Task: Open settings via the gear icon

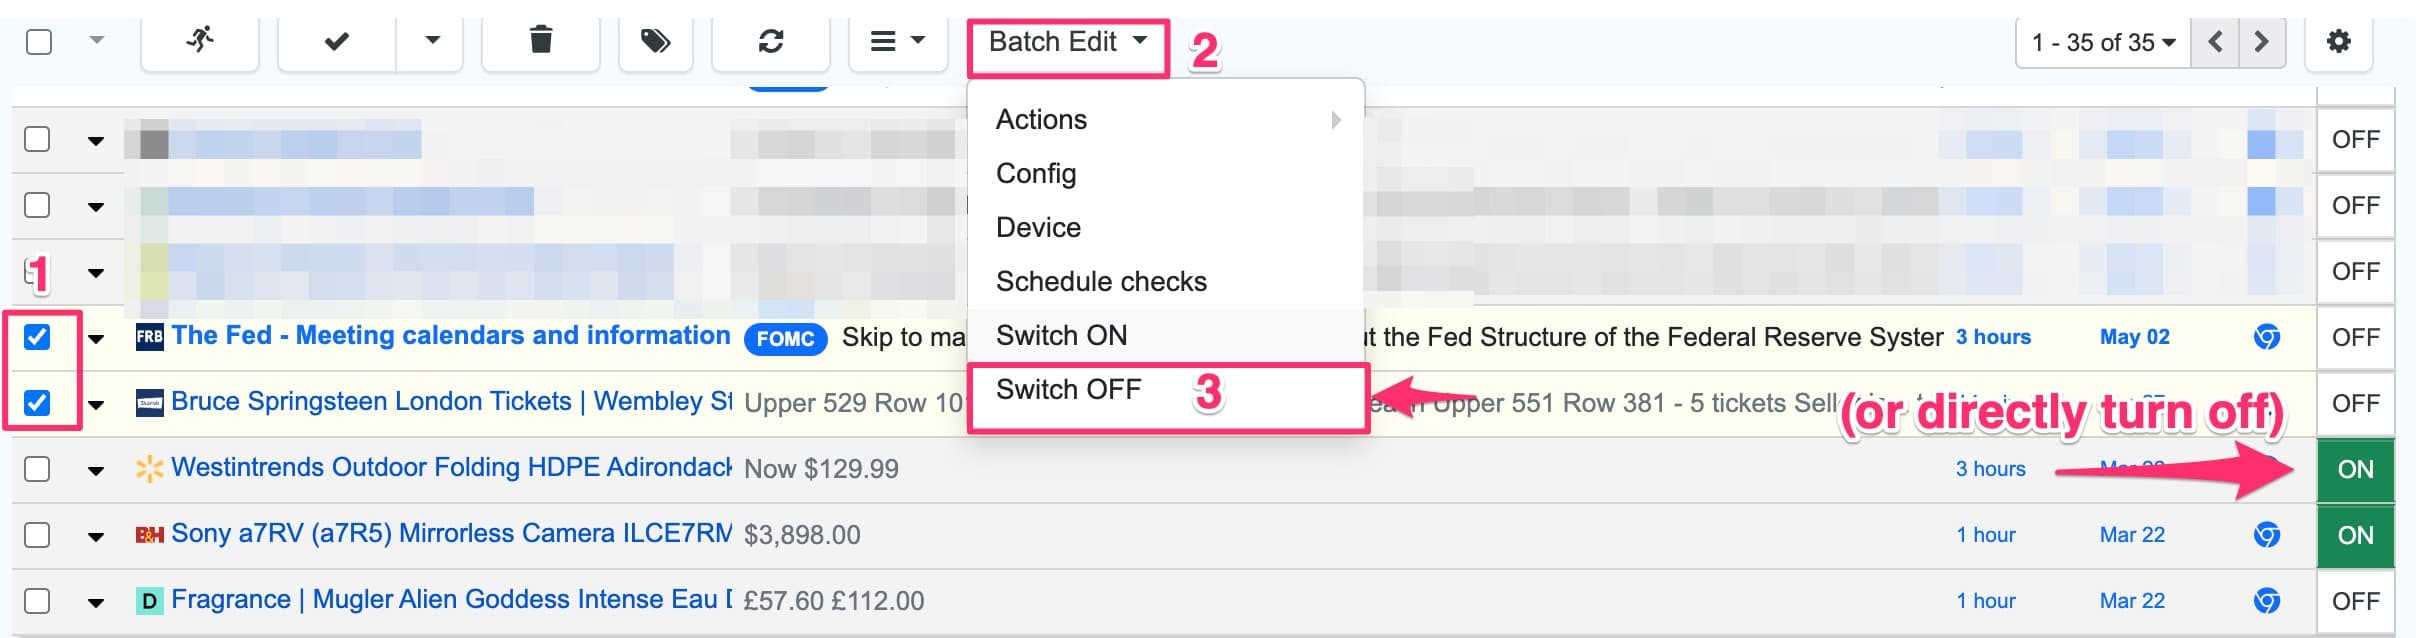Action: (2338, 42)
